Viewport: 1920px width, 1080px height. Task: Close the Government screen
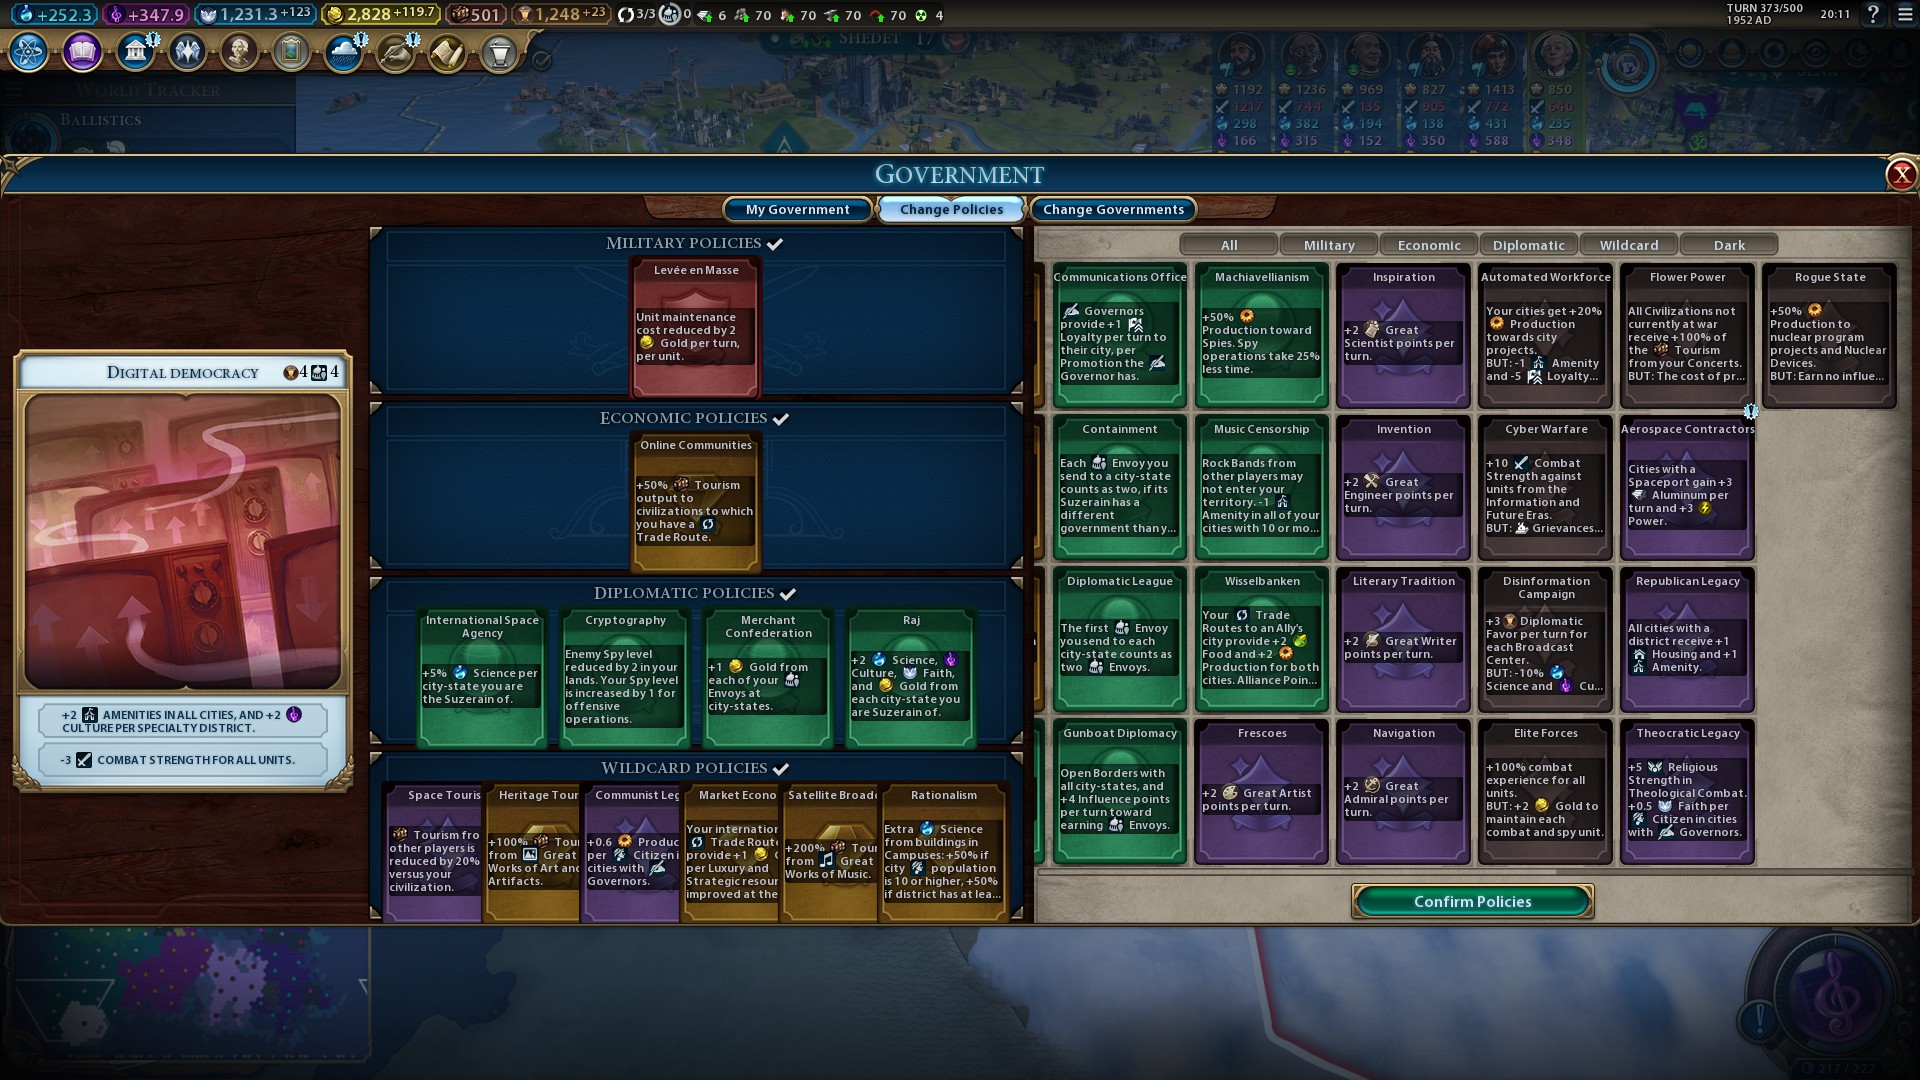click(x=1900, y=175)
